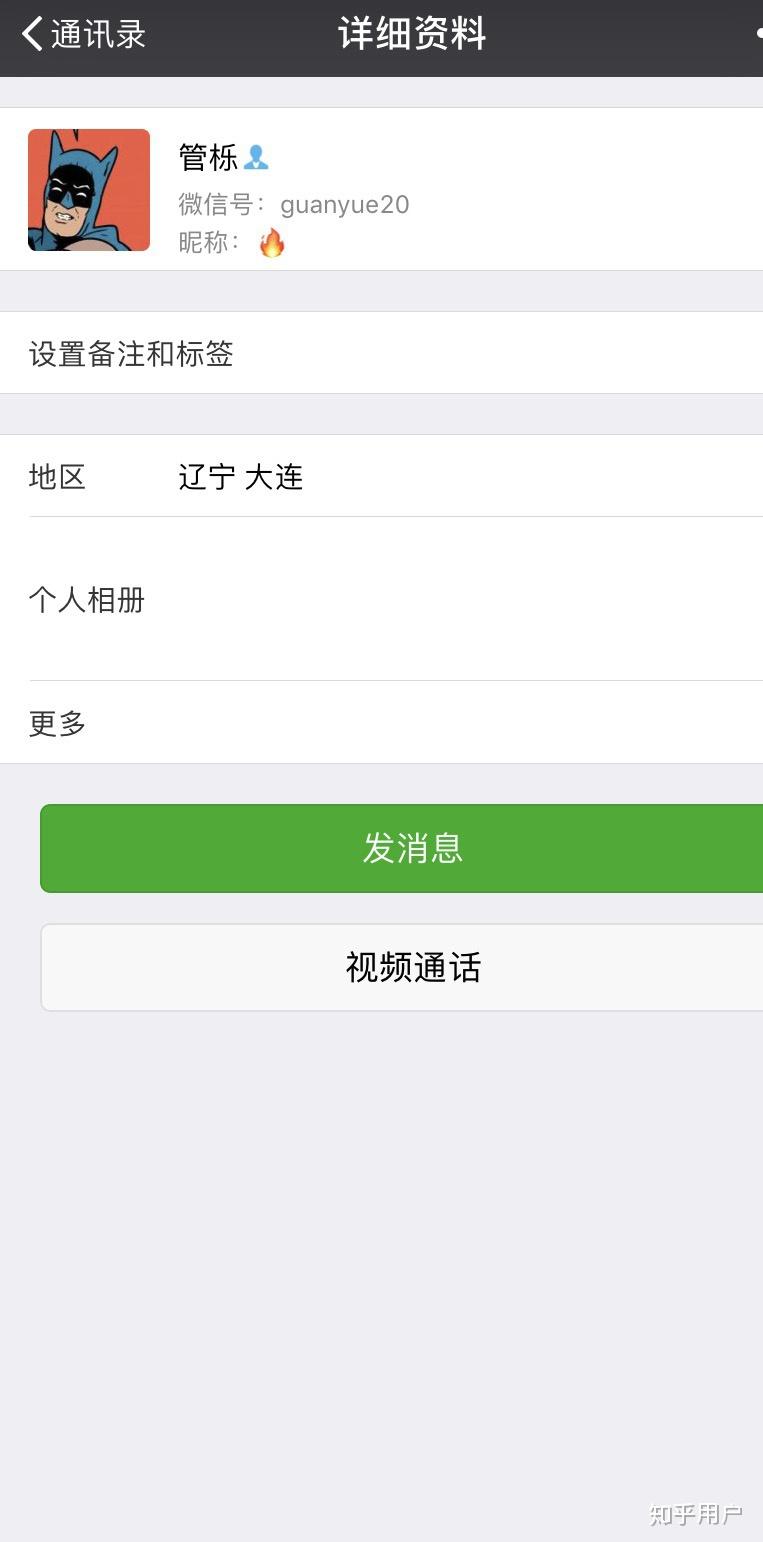Select the WeChat ID guanyue20
The width and height of the screenshot is (763, 1542).
tap(345, 204)
